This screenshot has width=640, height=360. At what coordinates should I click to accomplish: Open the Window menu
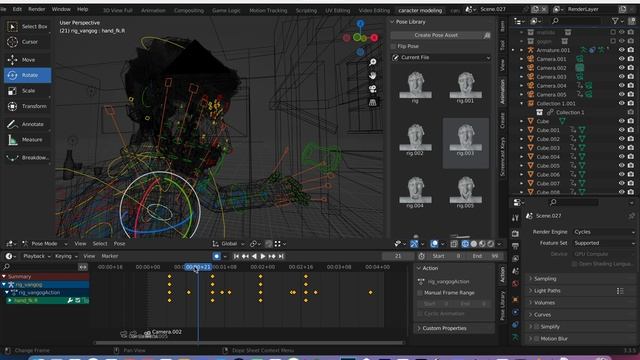(x=61, y=9)
